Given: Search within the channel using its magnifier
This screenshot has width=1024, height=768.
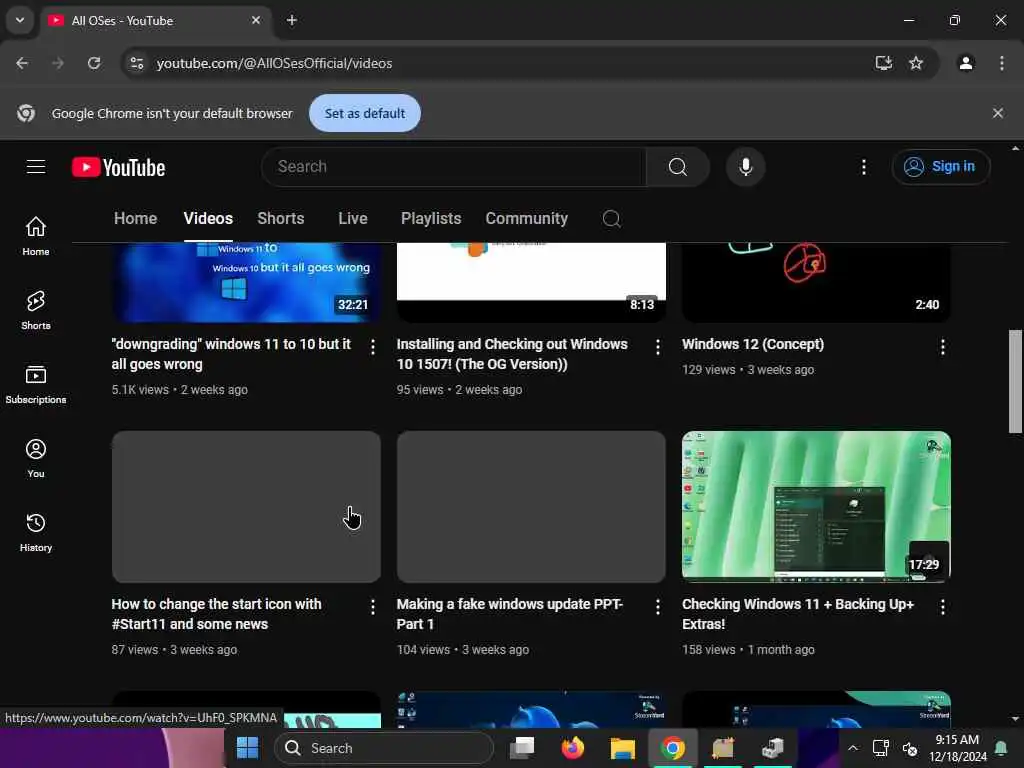Looking at the screenshot, I should point(611,219).
